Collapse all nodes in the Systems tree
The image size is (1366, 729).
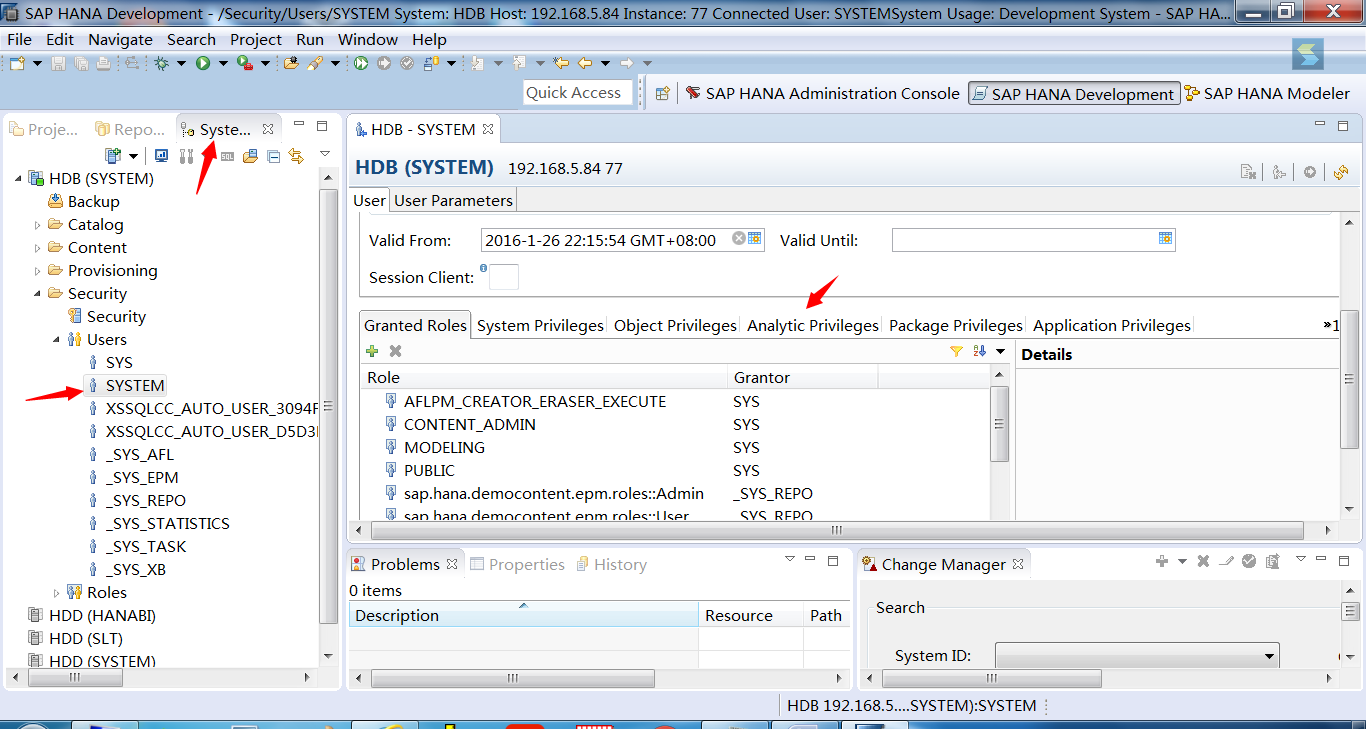click(273, 155)
